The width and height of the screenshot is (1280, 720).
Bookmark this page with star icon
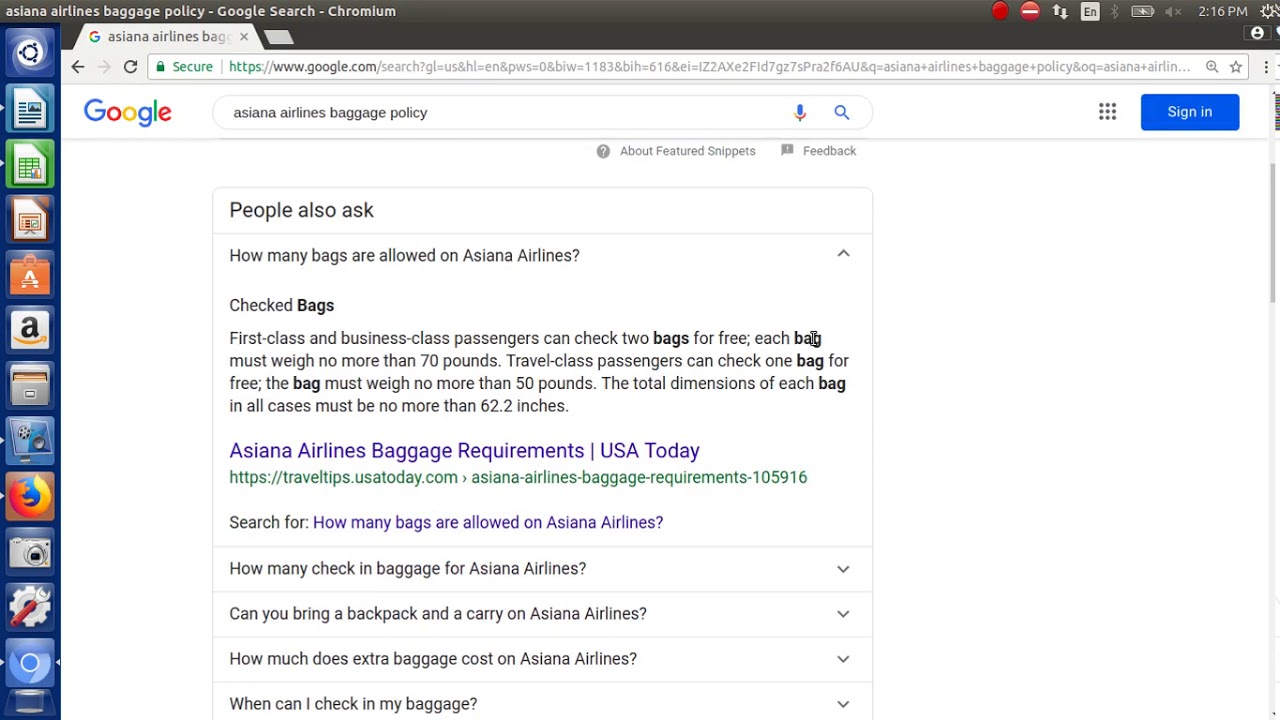pyautogui.click(x=1236, y=67)
